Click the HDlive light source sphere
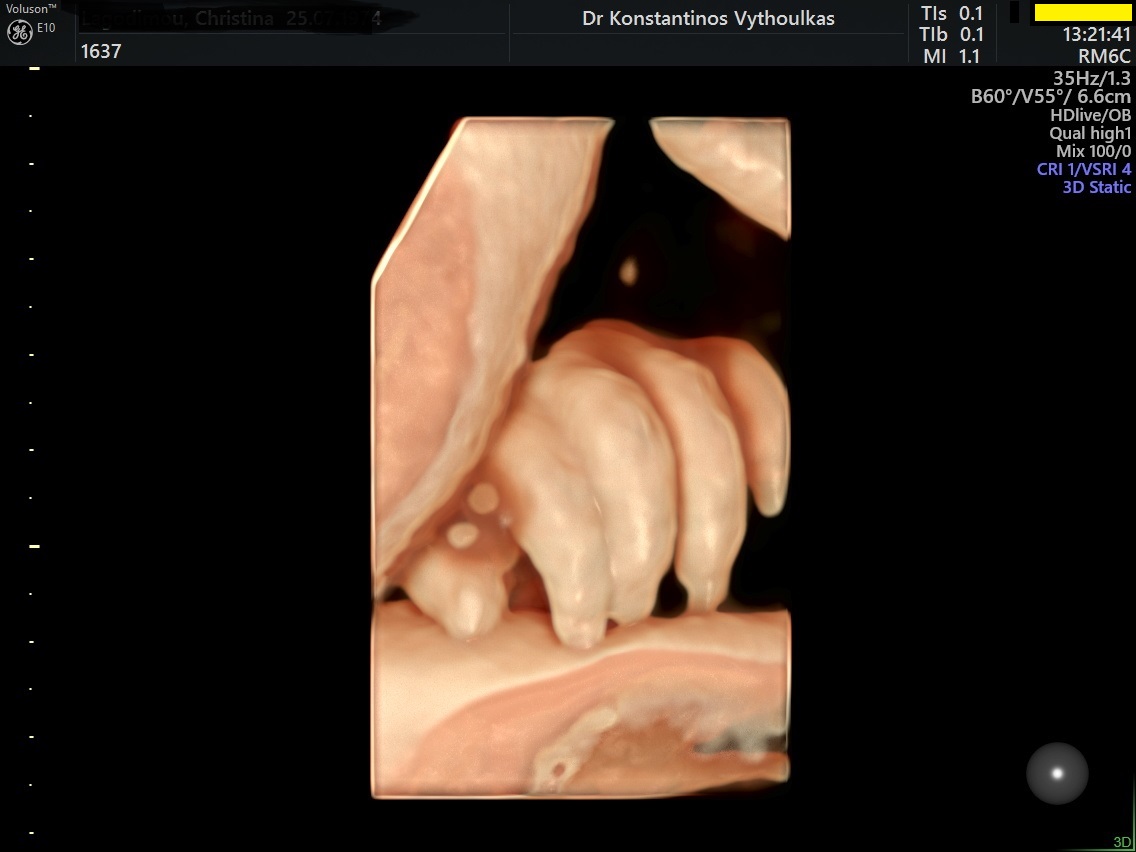The image size is (1136, 852). point(1057,773)
